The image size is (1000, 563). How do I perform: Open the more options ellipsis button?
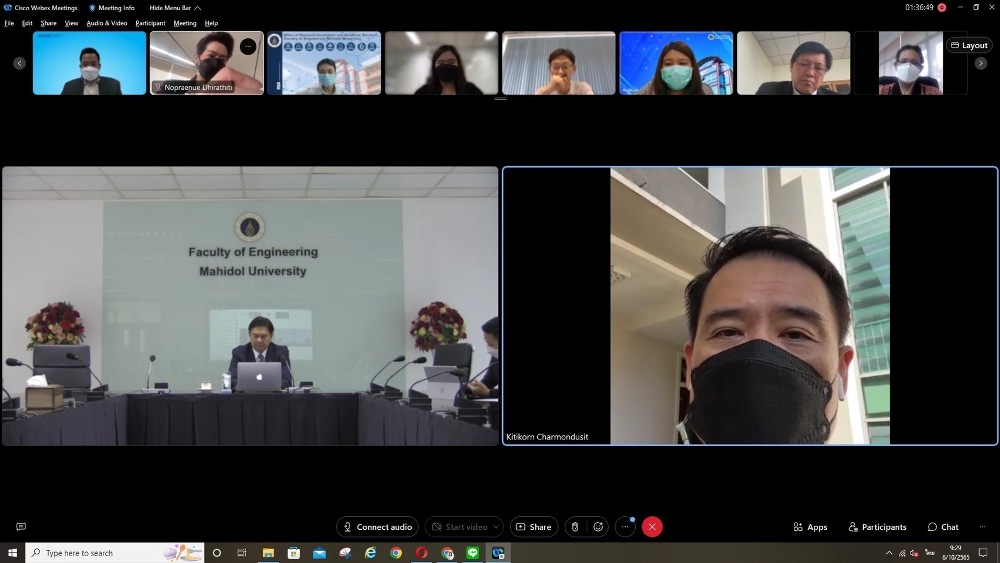tap(625, 527)
